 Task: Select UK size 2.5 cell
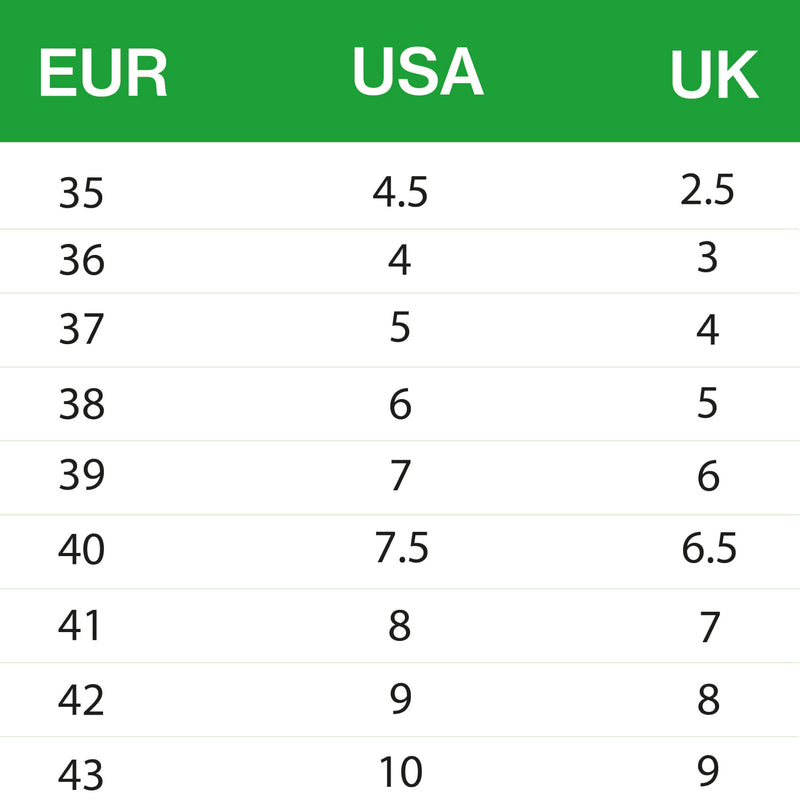[708, 190]
